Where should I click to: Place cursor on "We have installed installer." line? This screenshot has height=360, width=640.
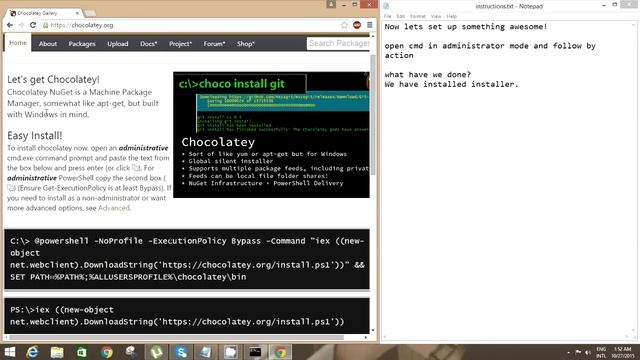pyautogui.click(x=451, y=84)
